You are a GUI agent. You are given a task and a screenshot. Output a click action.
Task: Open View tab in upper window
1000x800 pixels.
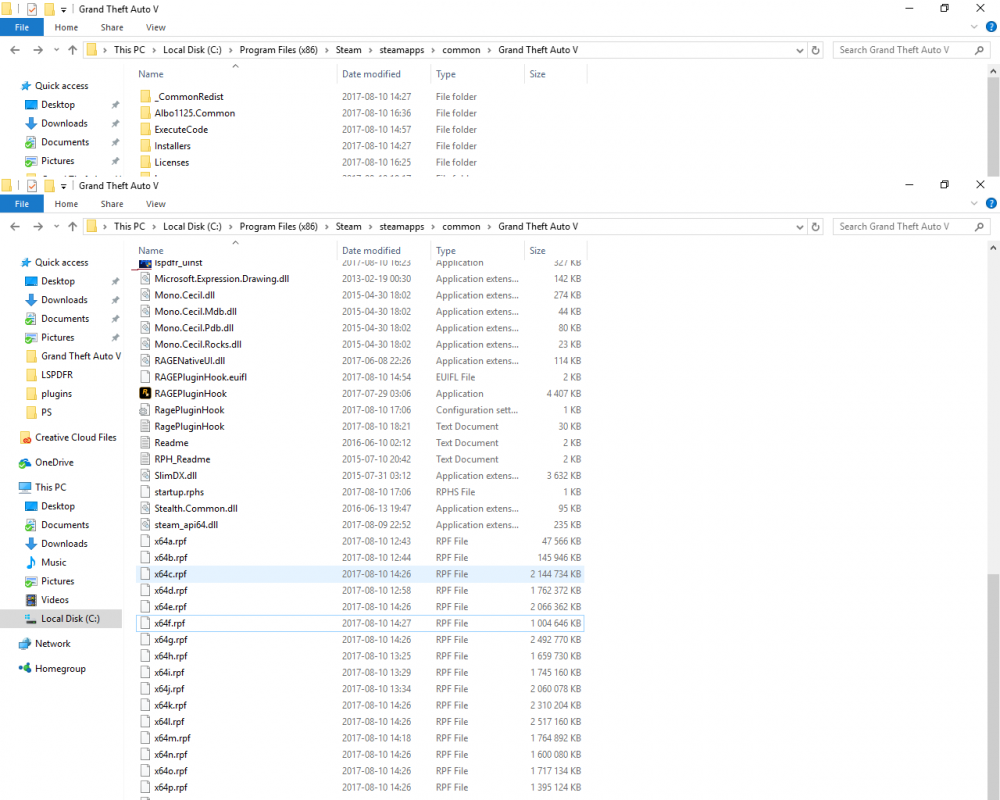[156, 27]
